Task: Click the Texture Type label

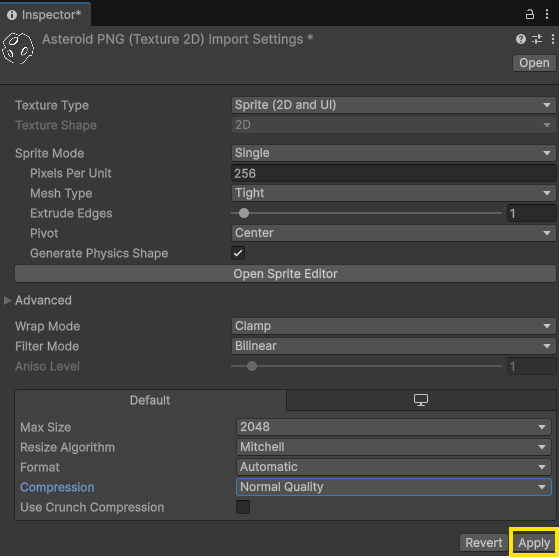Action: click(x=52, y=105)
